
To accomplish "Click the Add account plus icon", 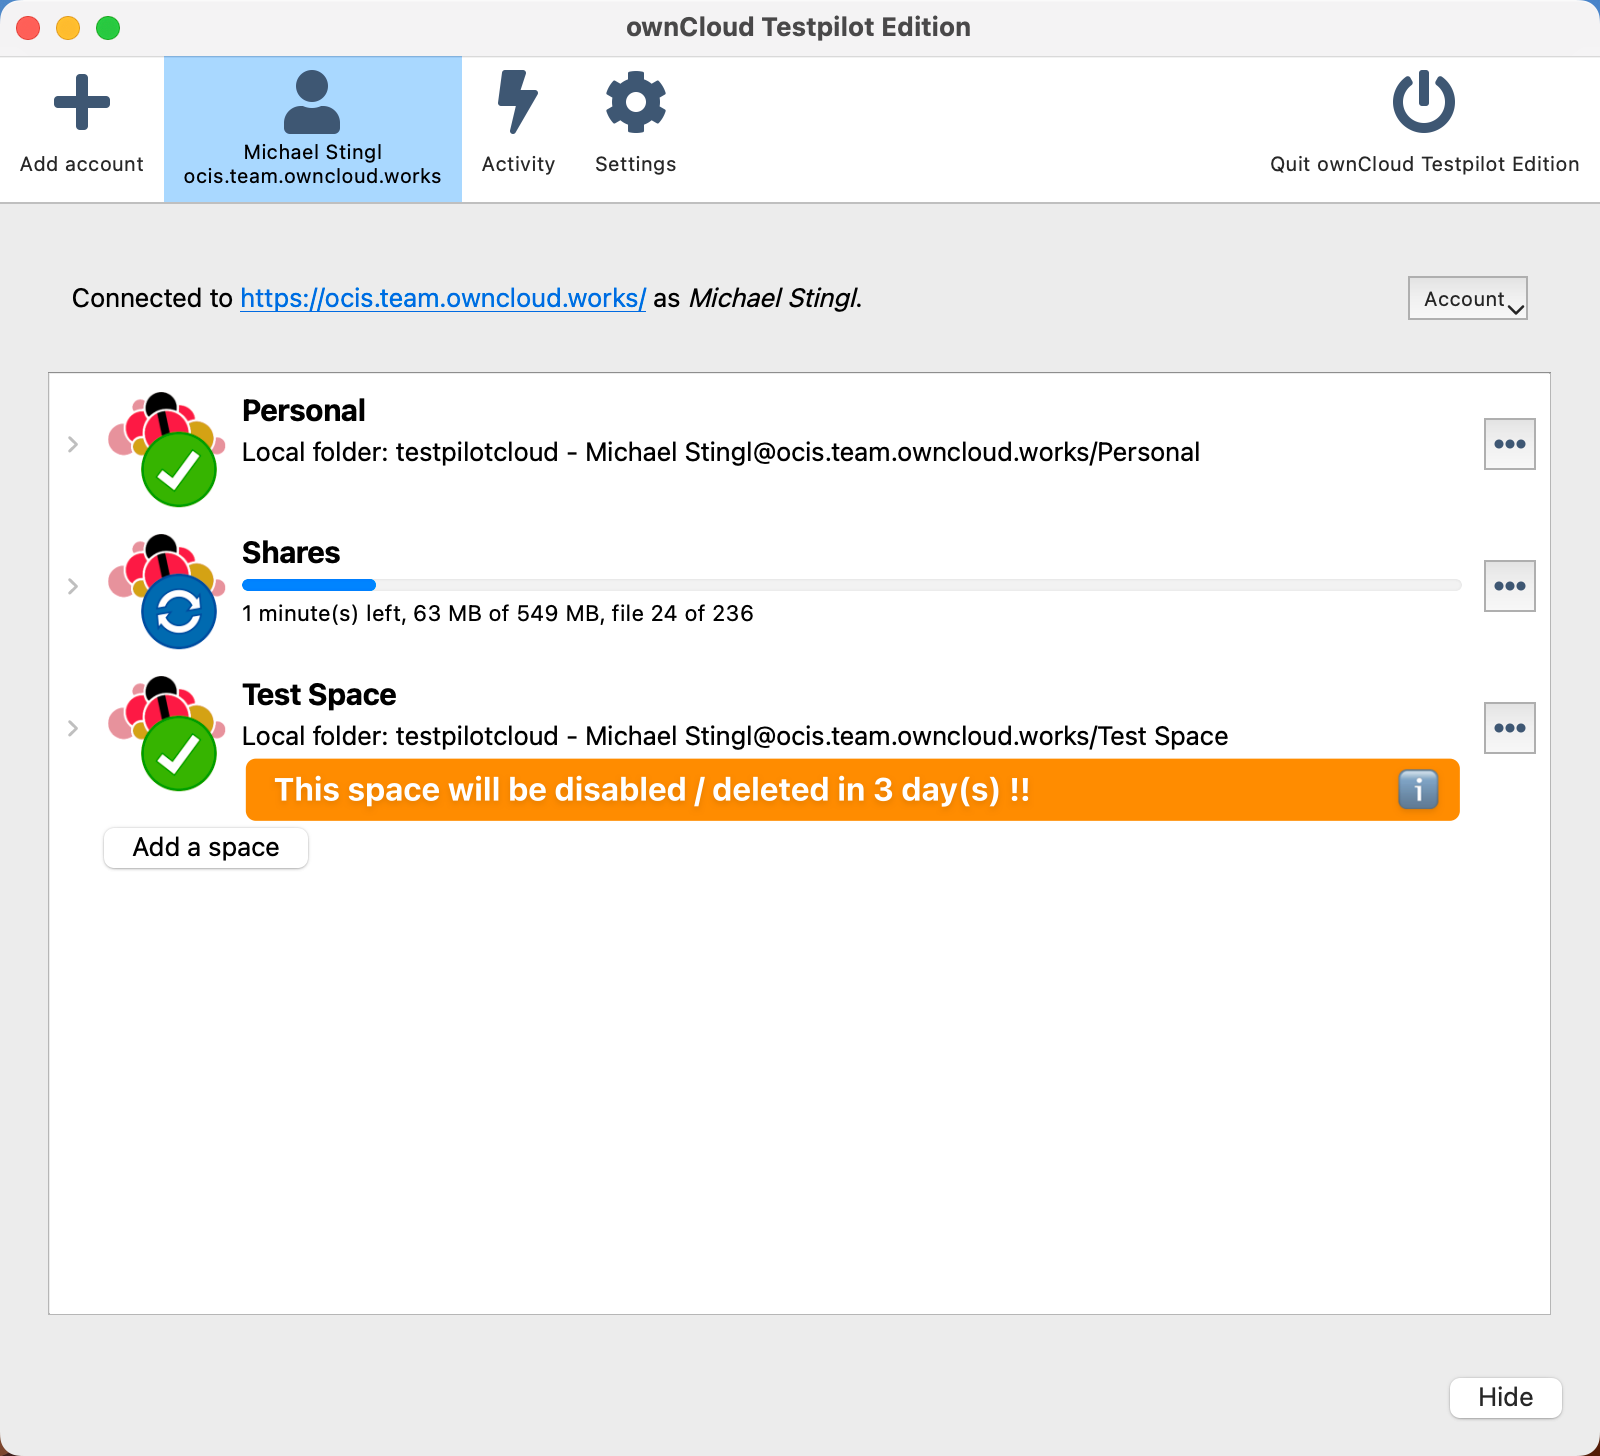I will 82,103.
